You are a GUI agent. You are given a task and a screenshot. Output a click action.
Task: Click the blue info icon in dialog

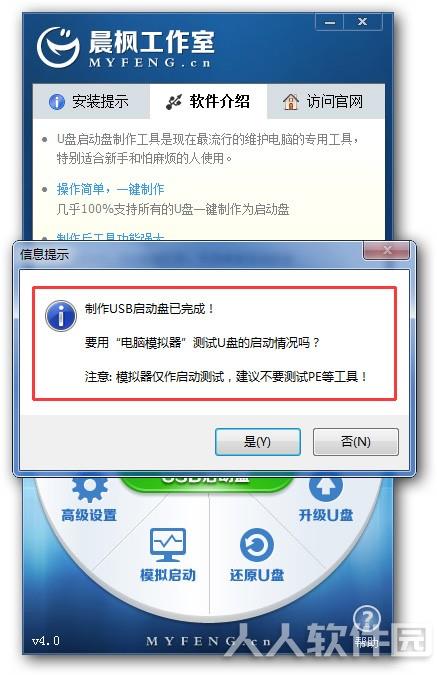[x=61, y=316]
